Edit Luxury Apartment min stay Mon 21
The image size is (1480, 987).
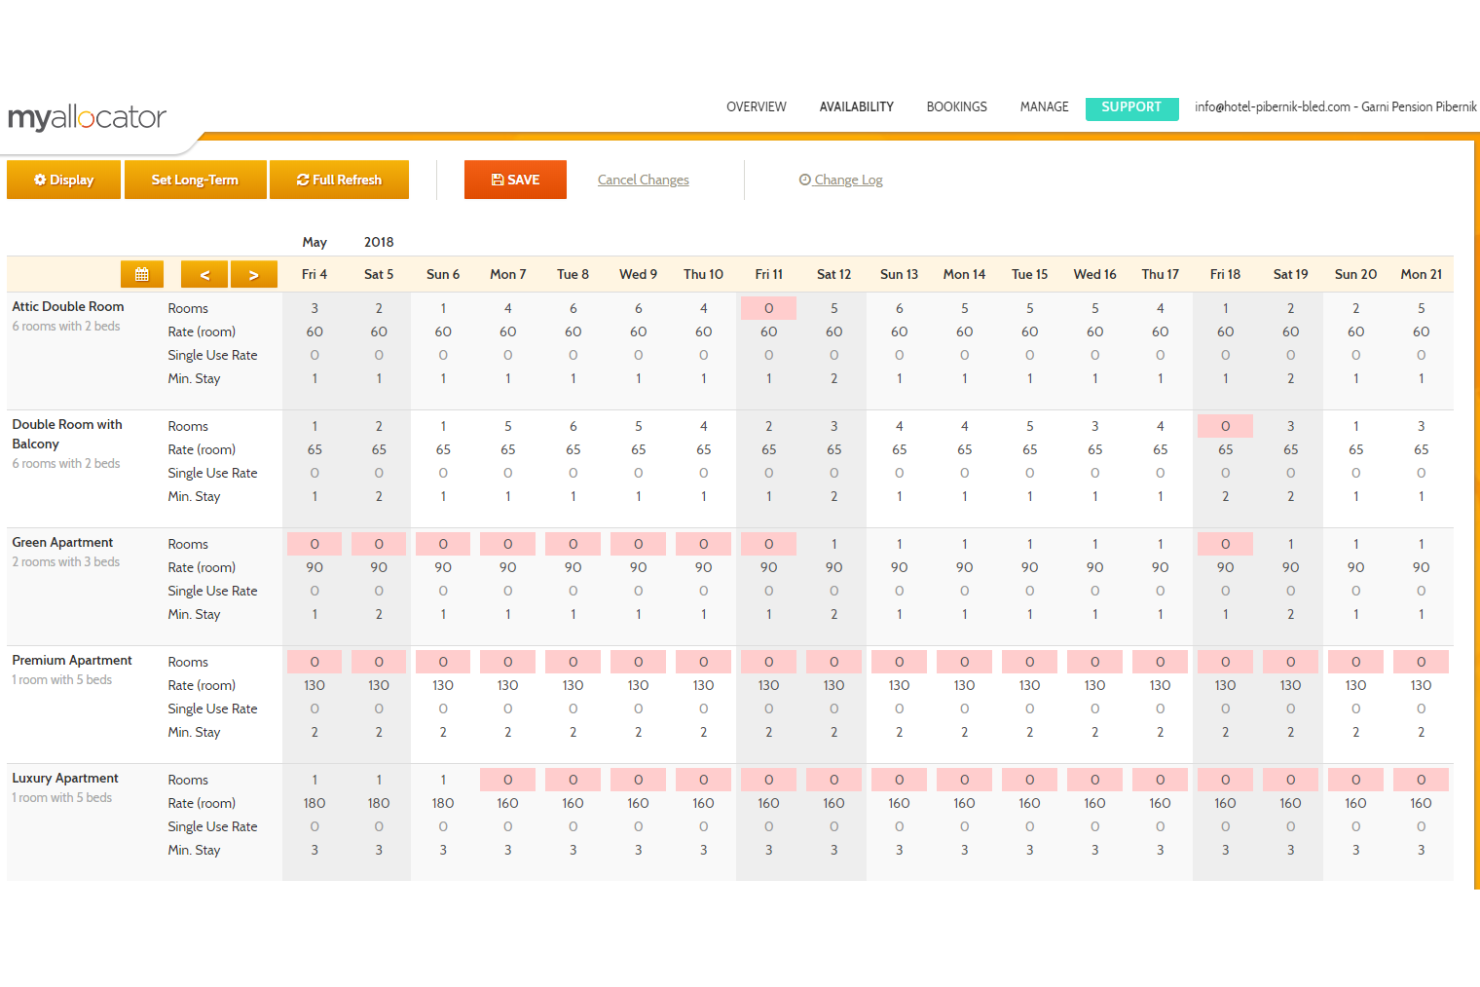click(x=1421, y=851)
